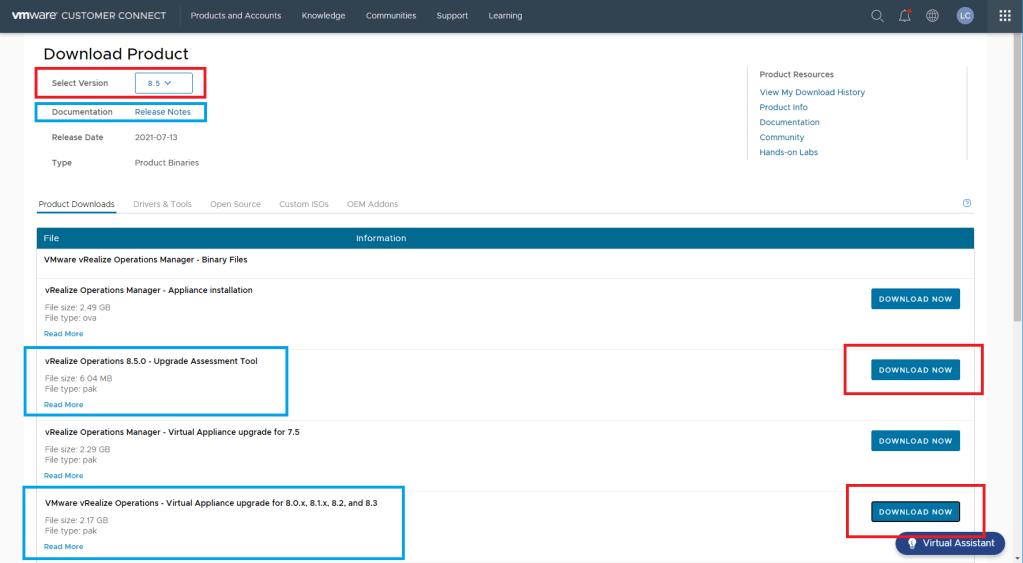This screenshot has width=1023, height=563.
Task: Download the Appliance installation ova file
Action: click(x=915, y=299)
